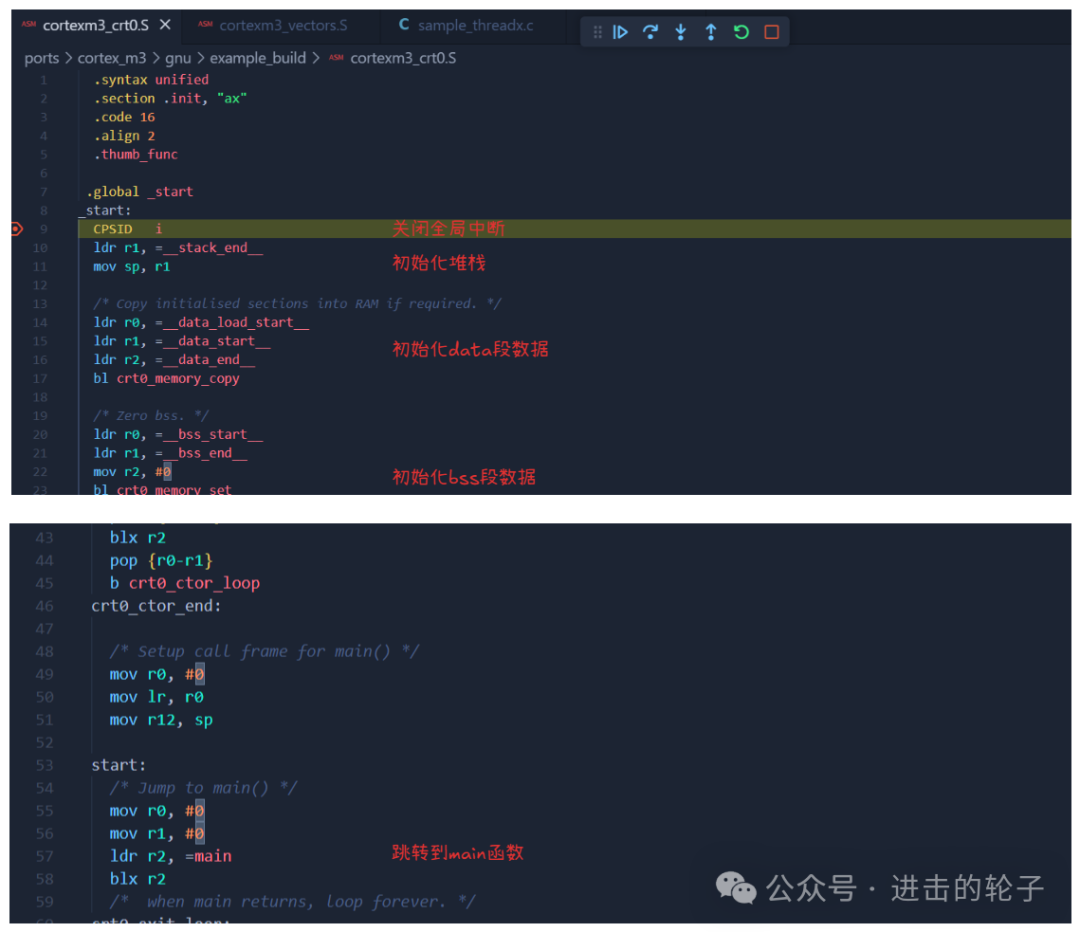Grab the debug toolbar drag handle
1080x932 pixels.
(x=597, y=32)
